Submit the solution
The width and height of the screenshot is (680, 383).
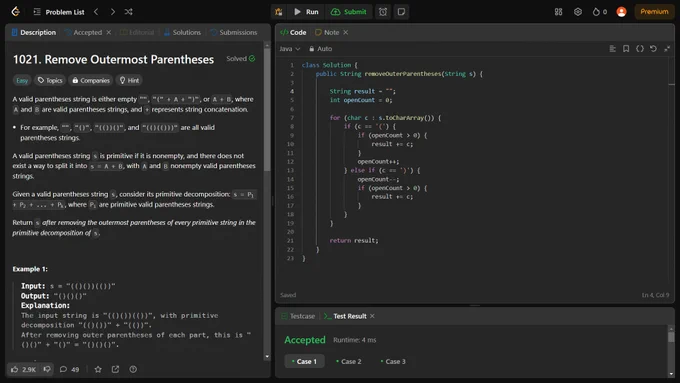349,12
